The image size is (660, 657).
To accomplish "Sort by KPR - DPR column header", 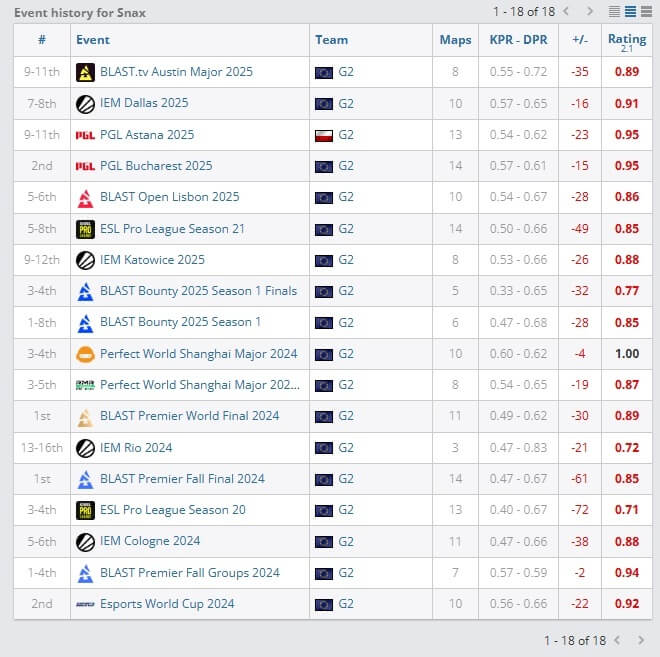I will click(x=518, y=40).
